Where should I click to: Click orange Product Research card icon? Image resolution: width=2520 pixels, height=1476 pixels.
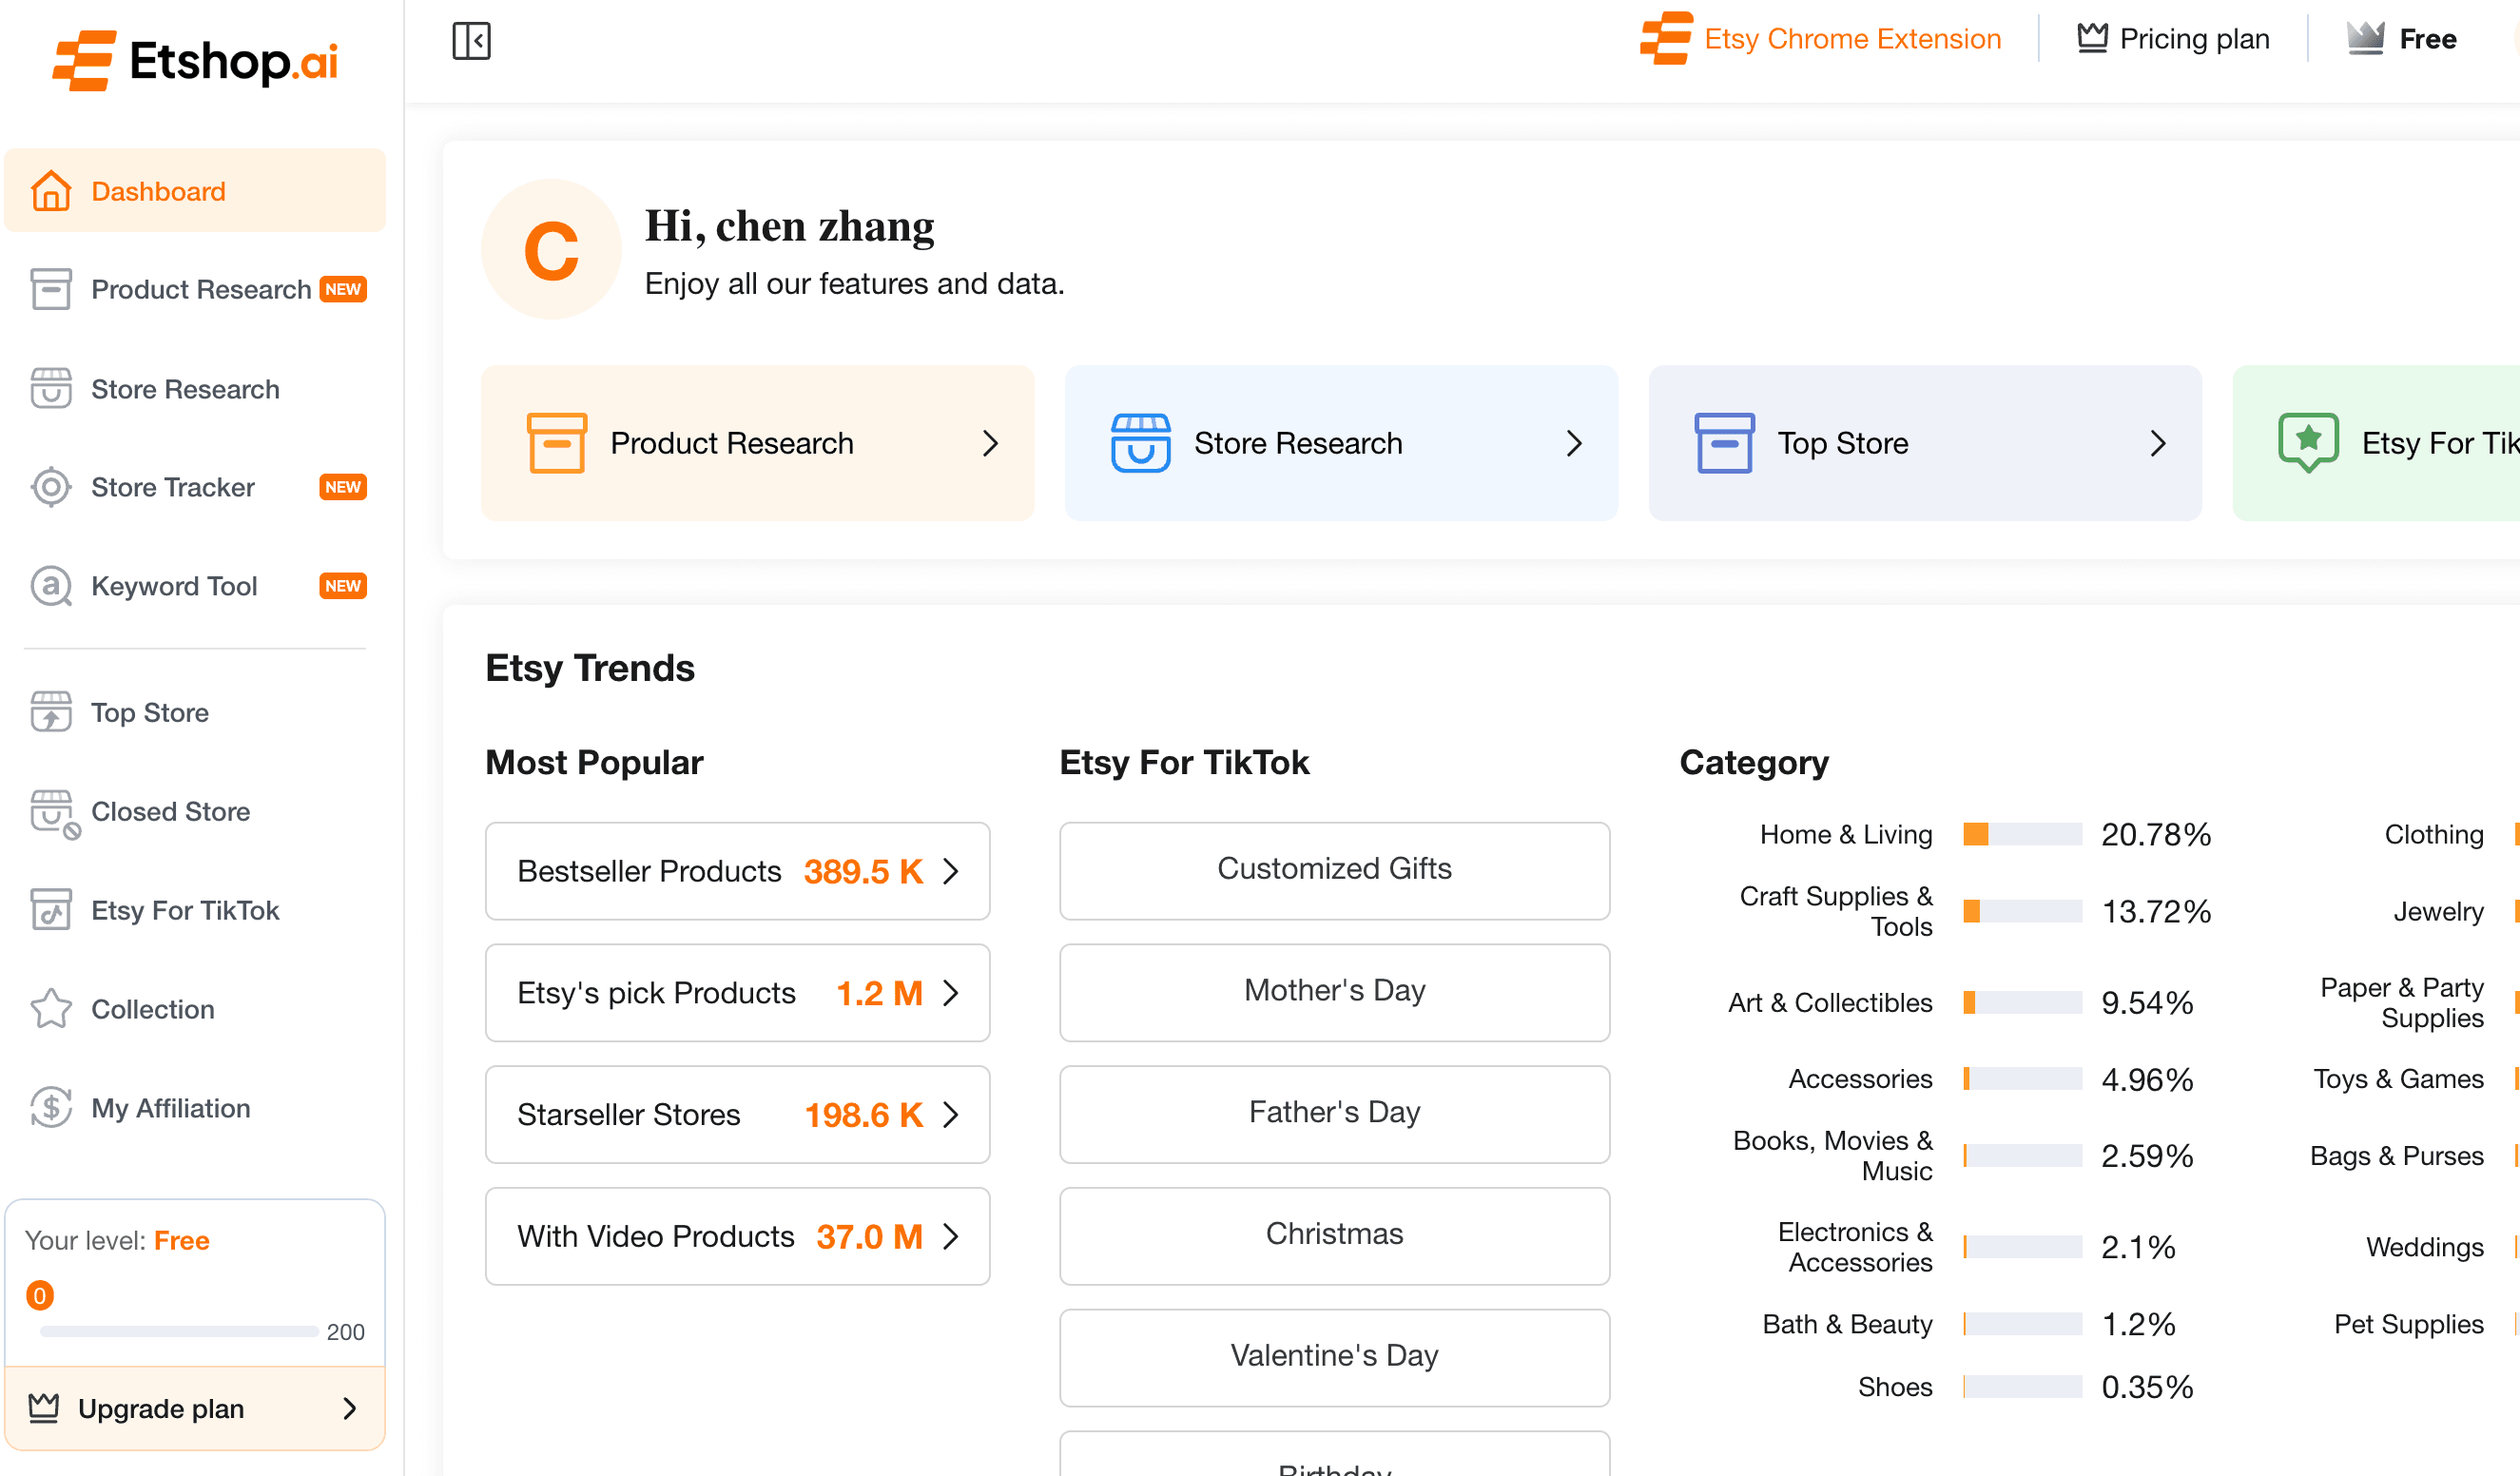[557, 442]
